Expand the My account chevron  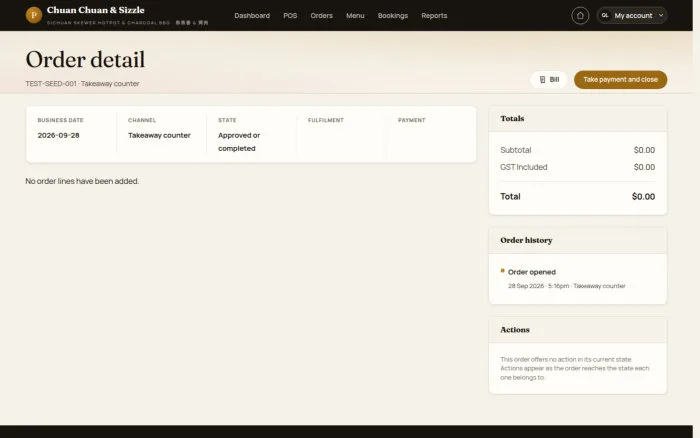(661, 16)
